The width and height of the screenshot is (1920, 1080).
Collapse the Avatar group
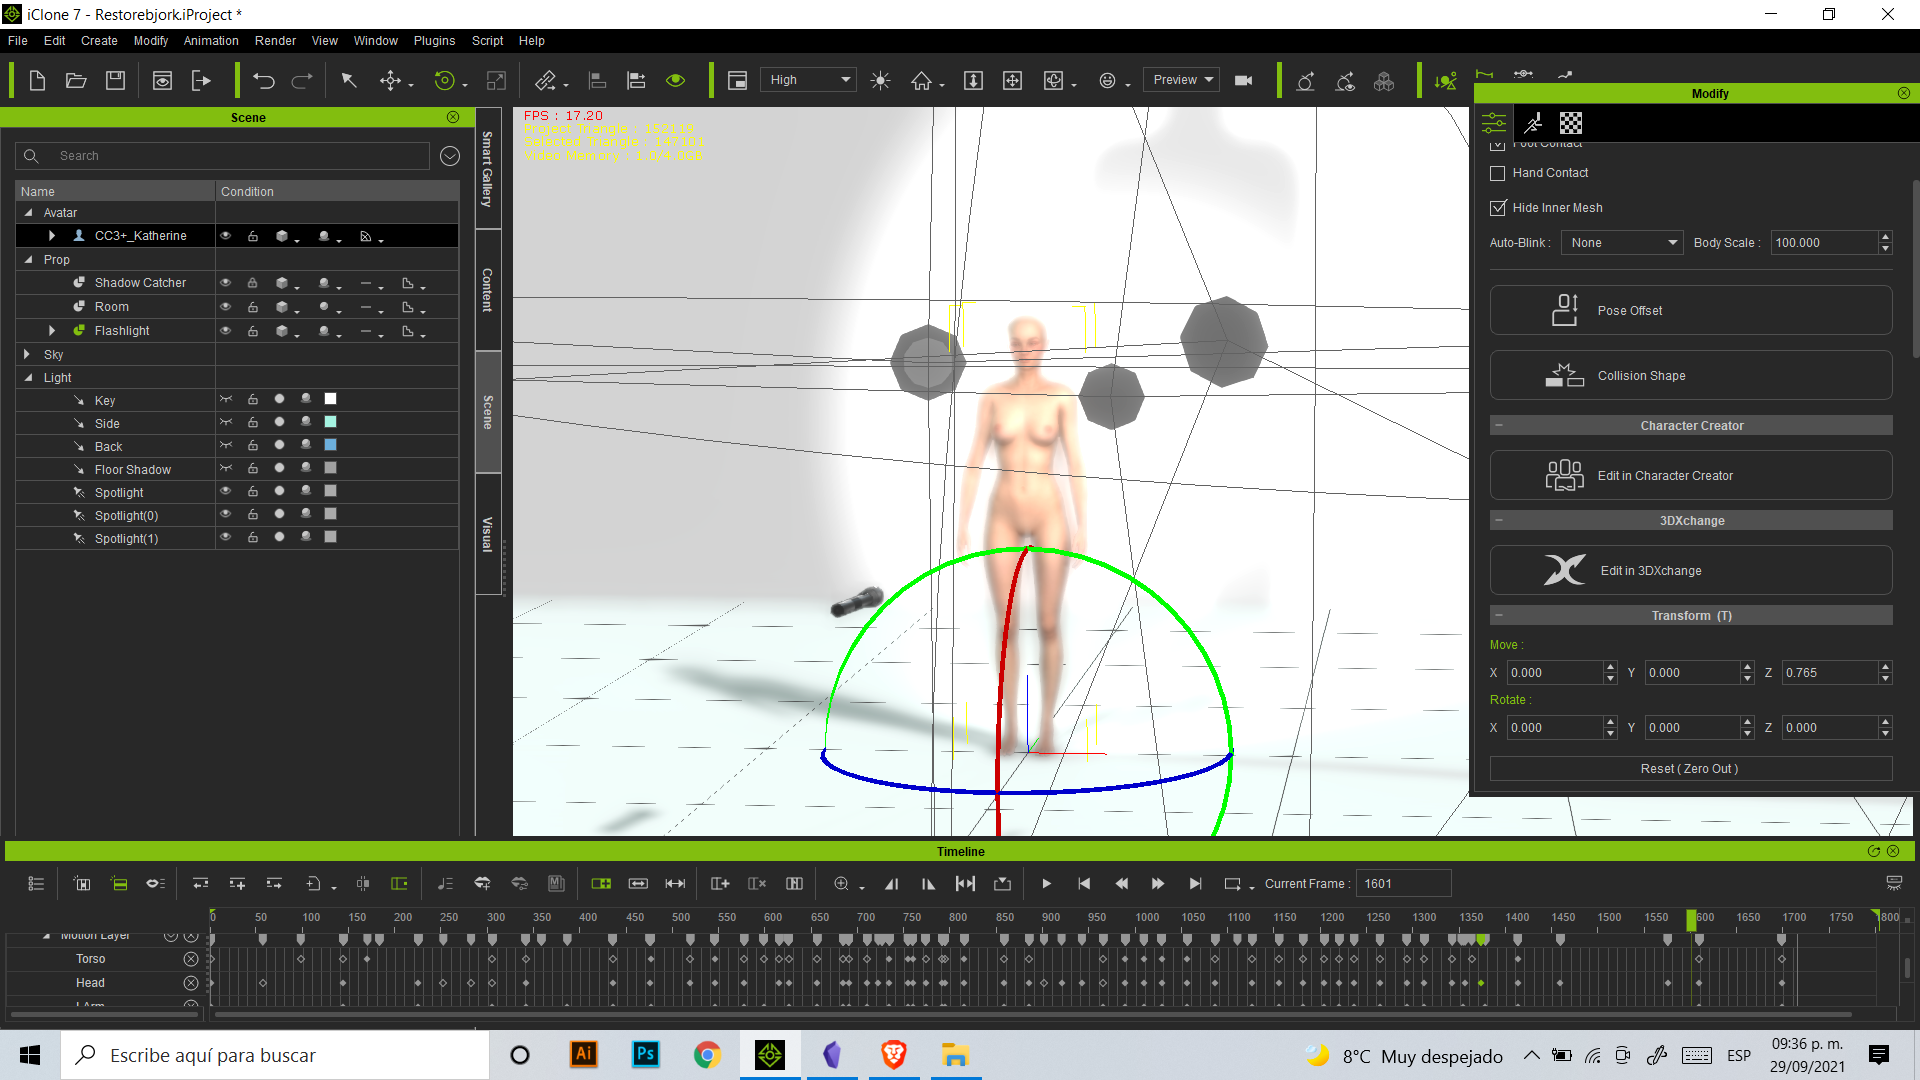click(28, 213)
